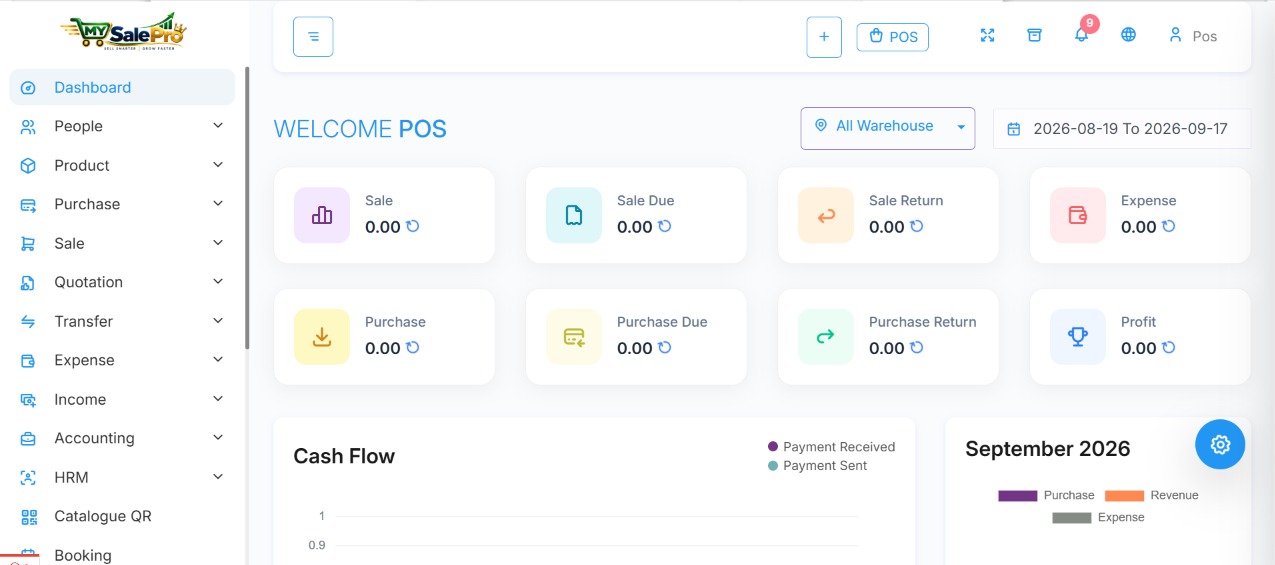
Task: Open the Sale sidebar menu
Action: 122,243
